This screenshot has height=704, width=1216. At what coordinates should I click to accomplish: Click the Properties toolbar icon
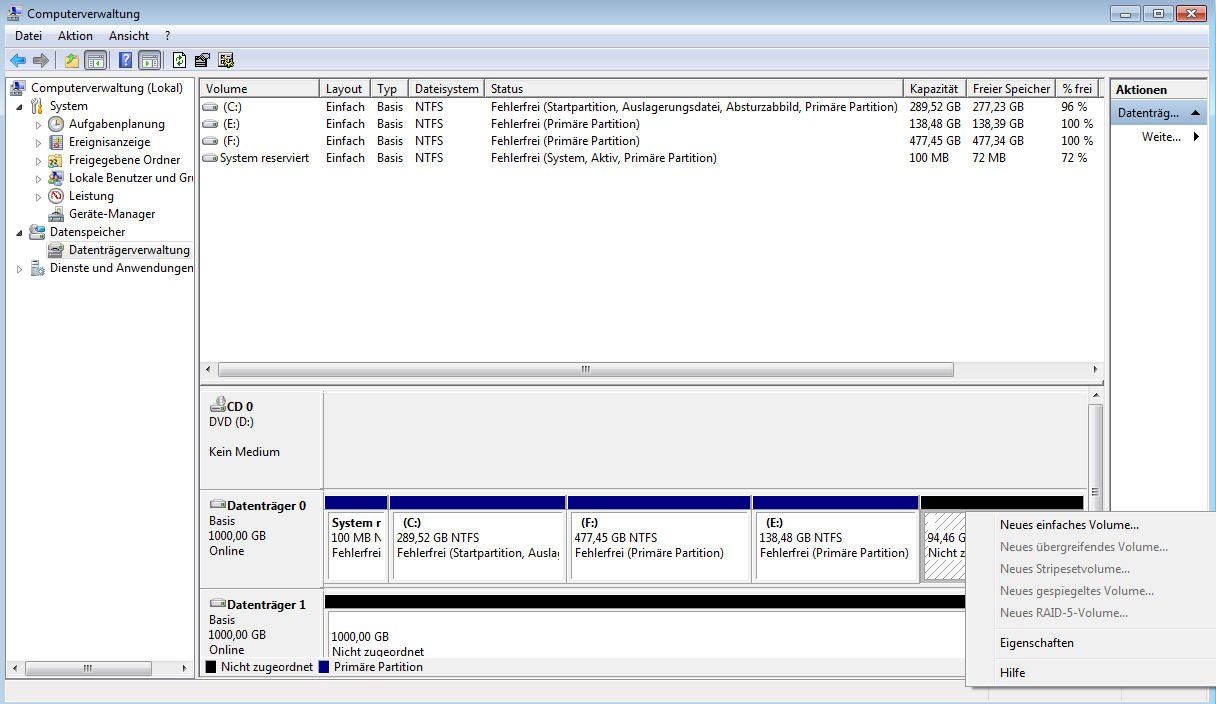[202, 60]
